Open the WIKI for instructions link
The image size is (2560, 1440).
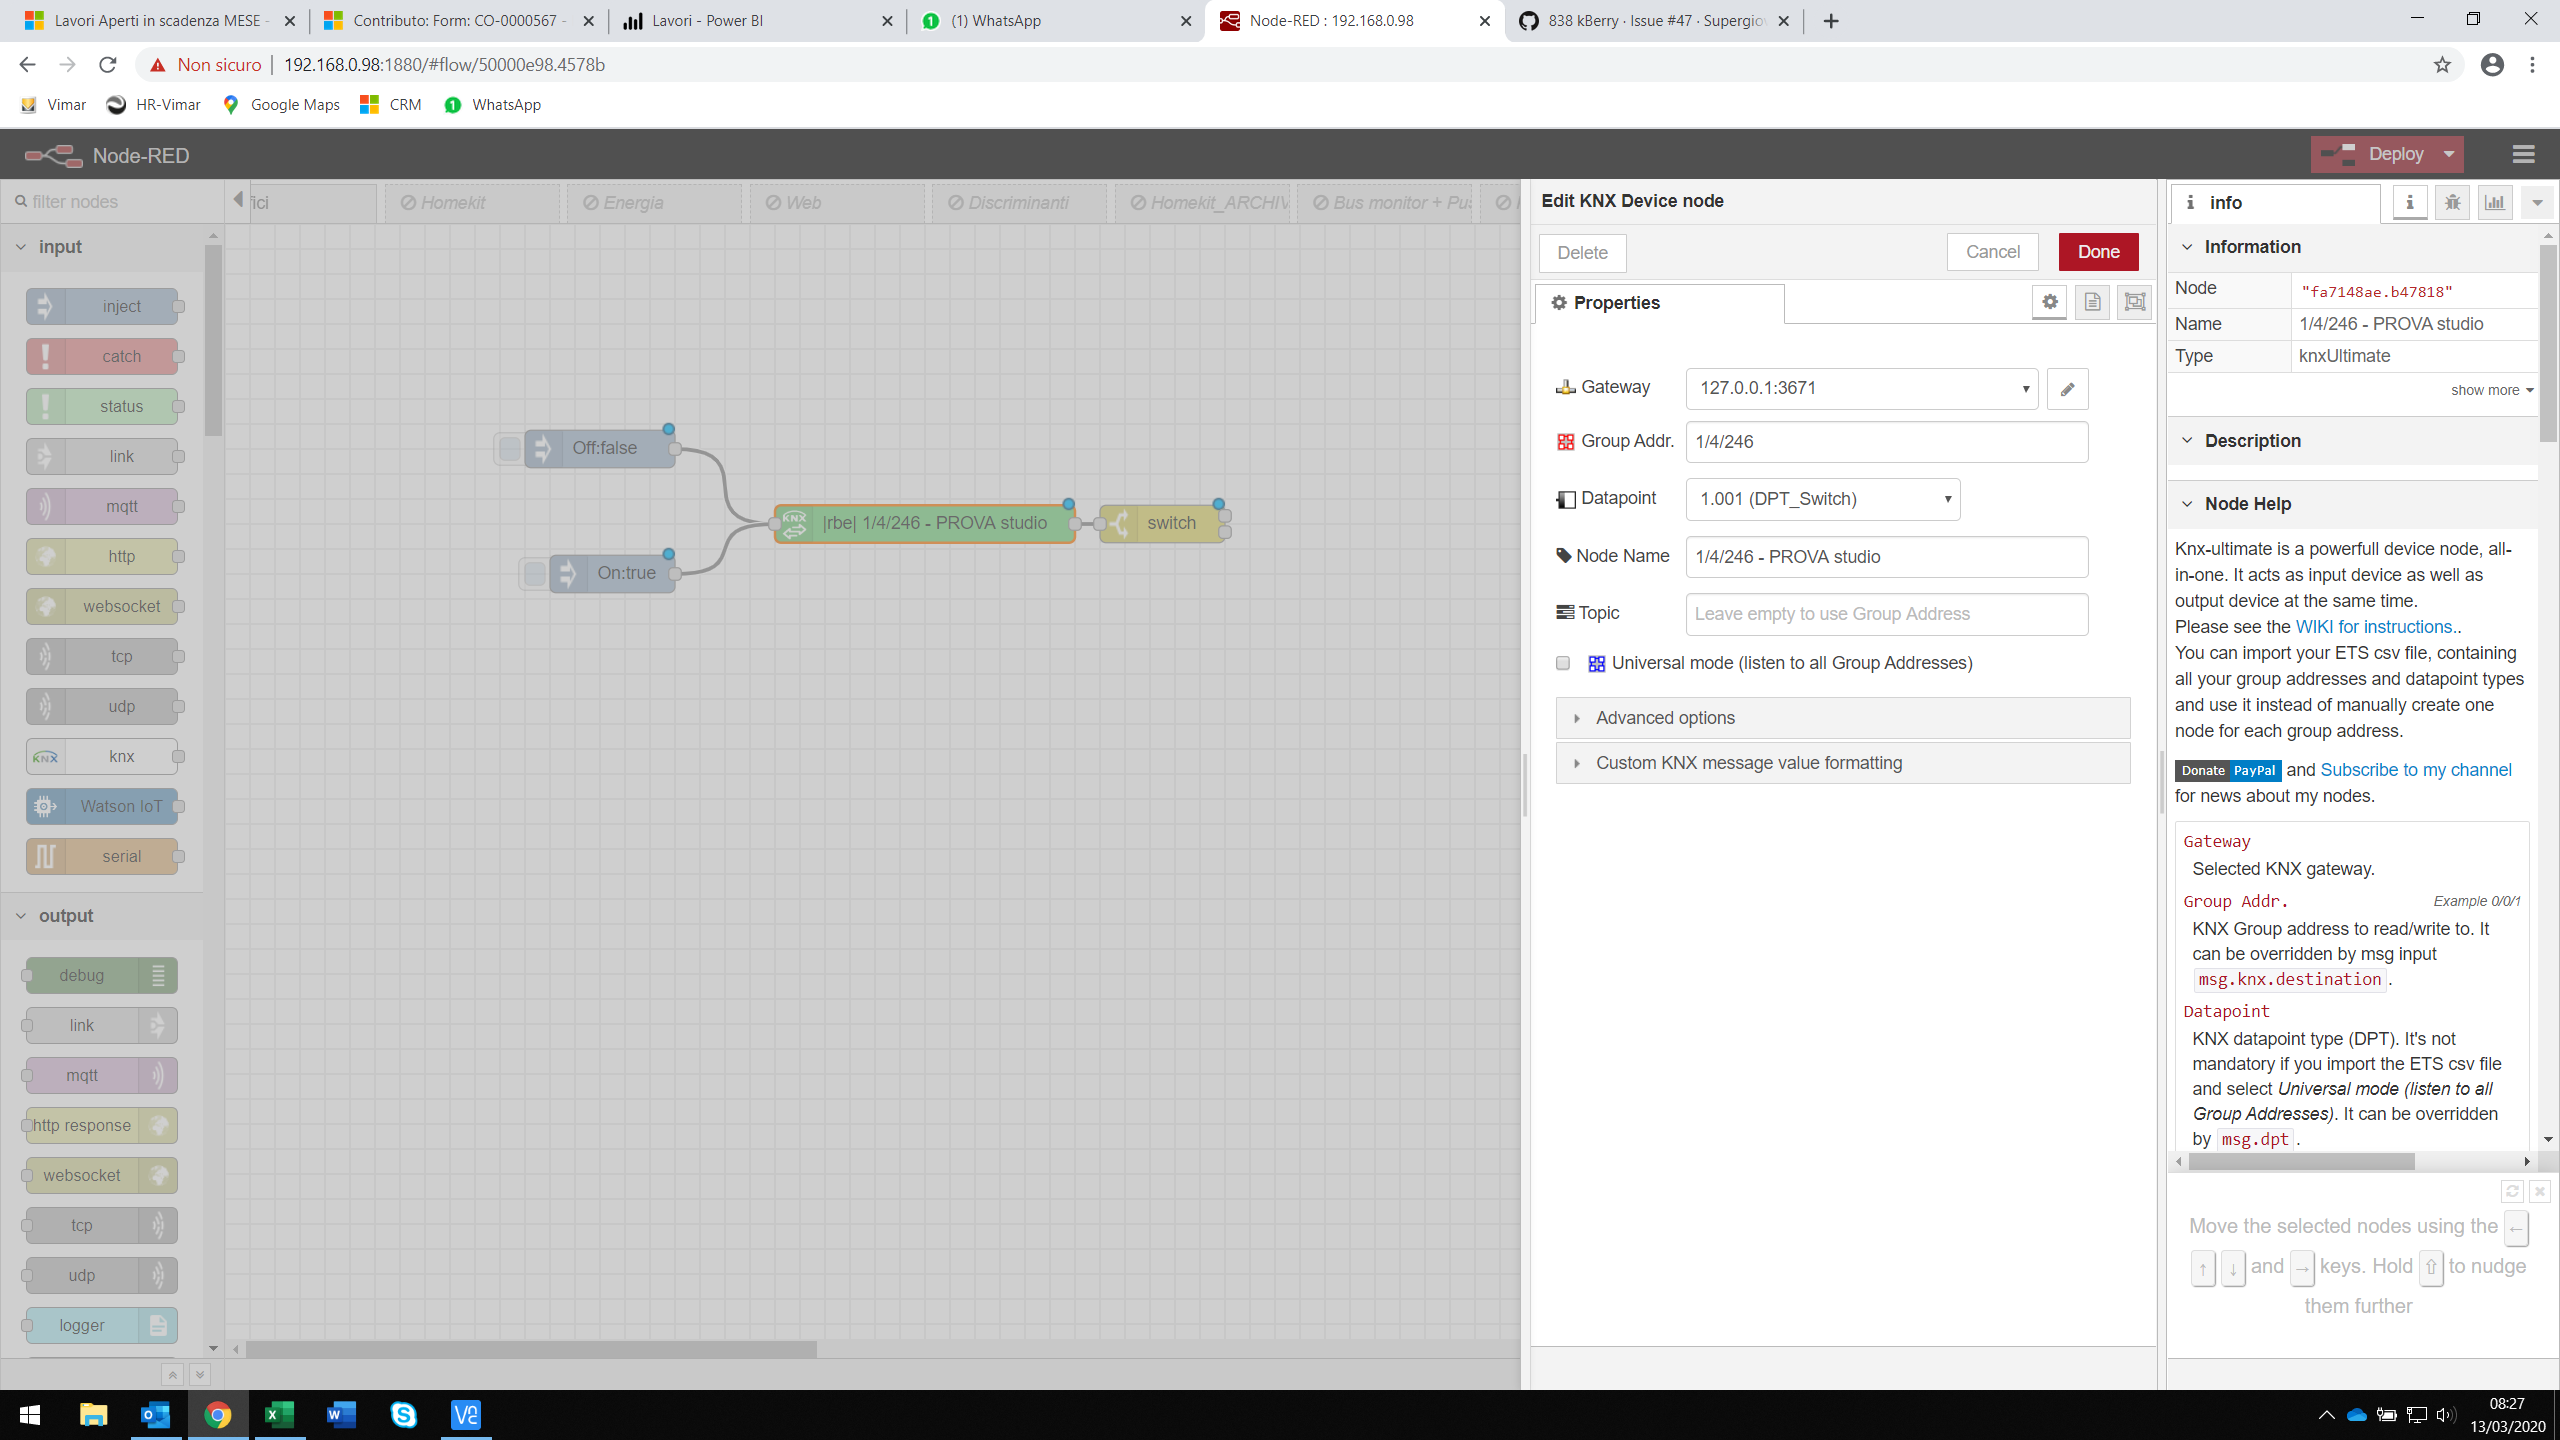click(2374, 627)
